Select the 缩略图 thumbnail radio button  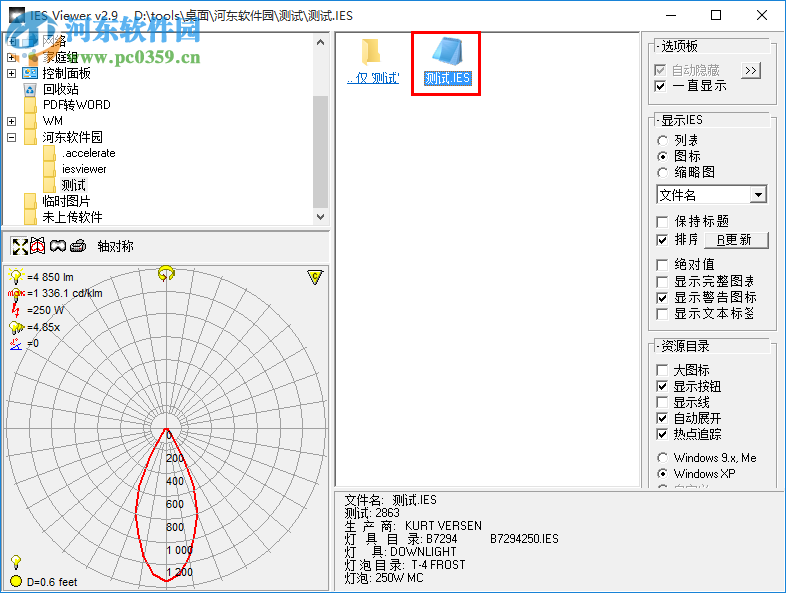662,172
